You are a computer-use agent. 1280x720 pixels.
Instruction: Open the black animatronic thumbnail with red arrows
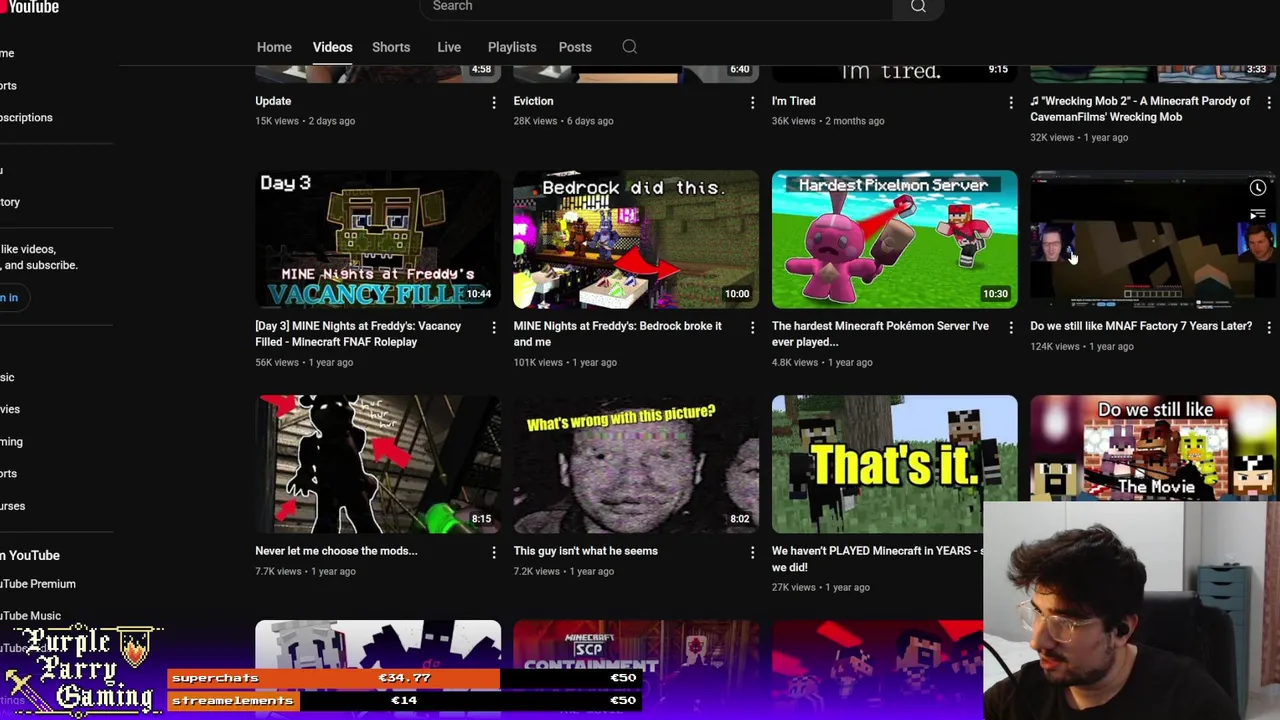point(378,464)
